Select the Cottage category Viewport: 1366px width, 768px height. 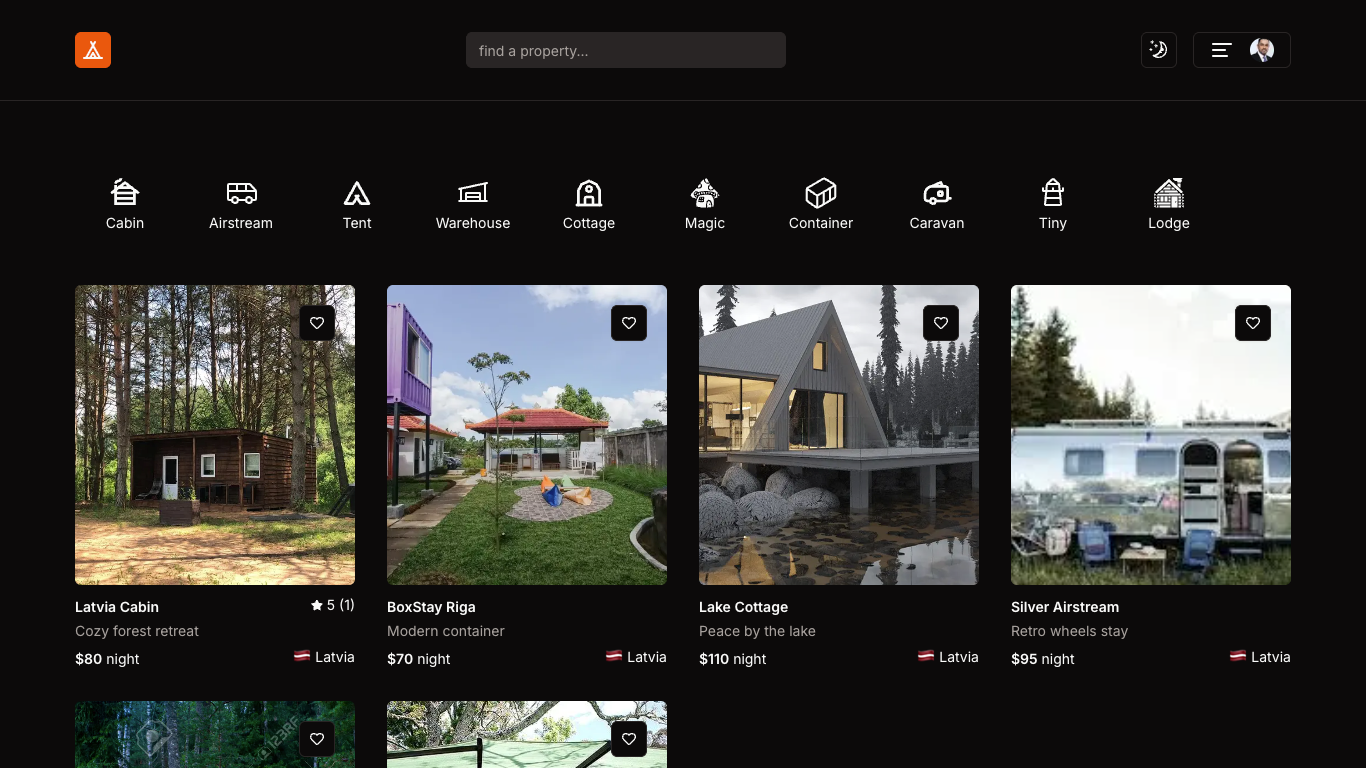tap(589, 204)
